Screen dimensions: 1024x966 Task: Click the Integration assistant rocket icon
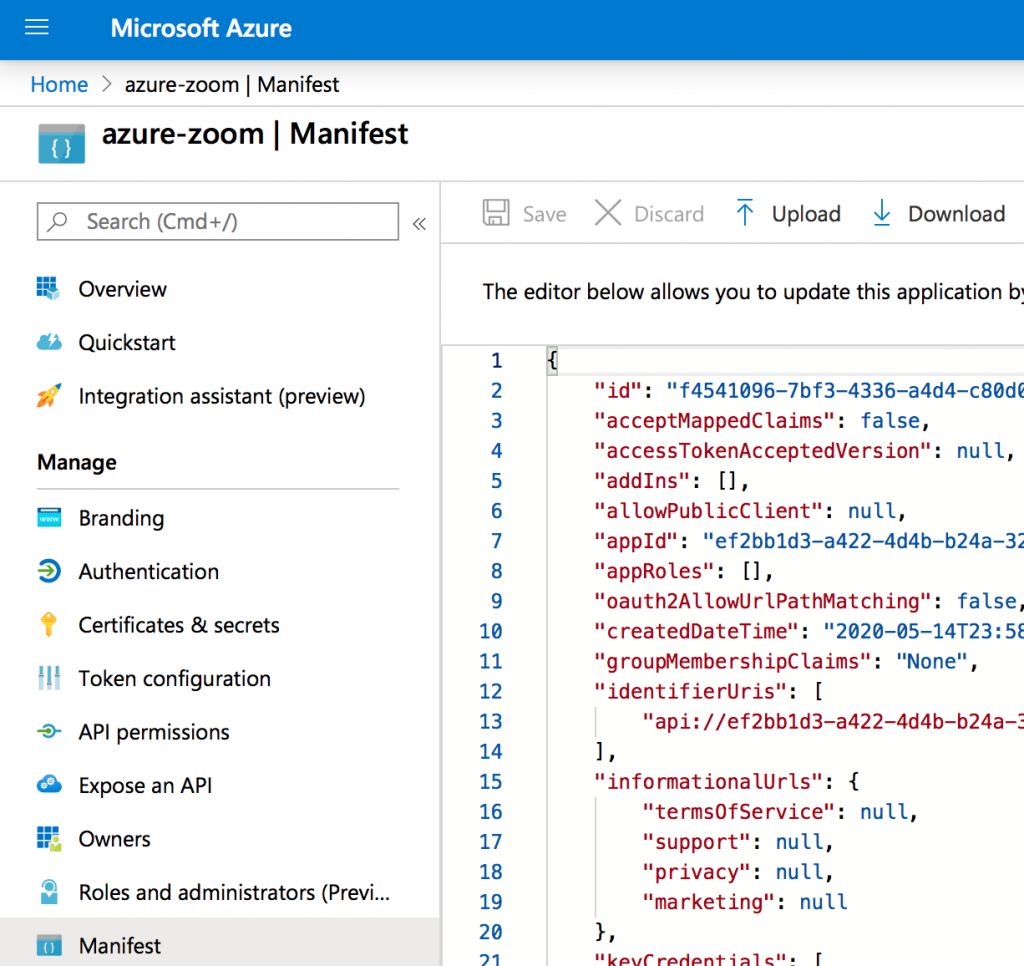(x=49, y=395)
